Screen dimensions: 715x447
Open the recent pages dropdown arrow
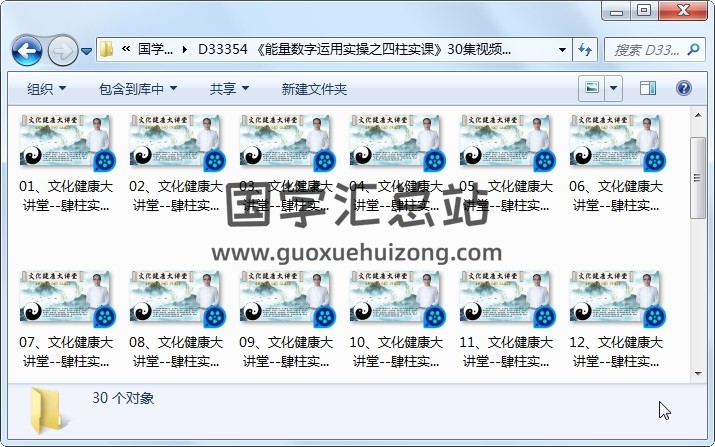pyautogui.click(x=87, y=50)
